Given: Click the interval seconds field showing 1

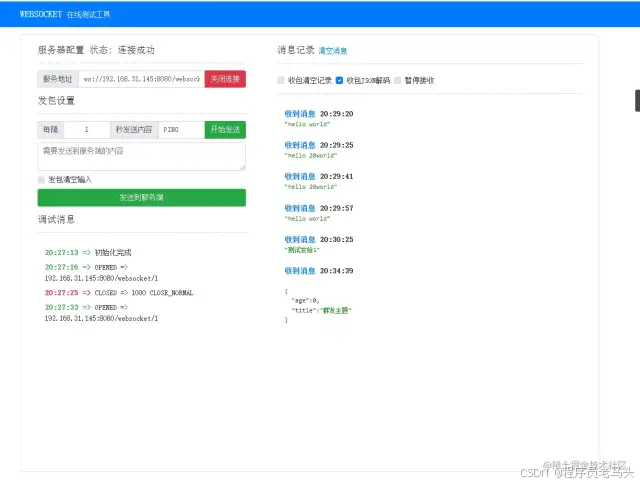Looking at the screenshot, I should (87, 129).
